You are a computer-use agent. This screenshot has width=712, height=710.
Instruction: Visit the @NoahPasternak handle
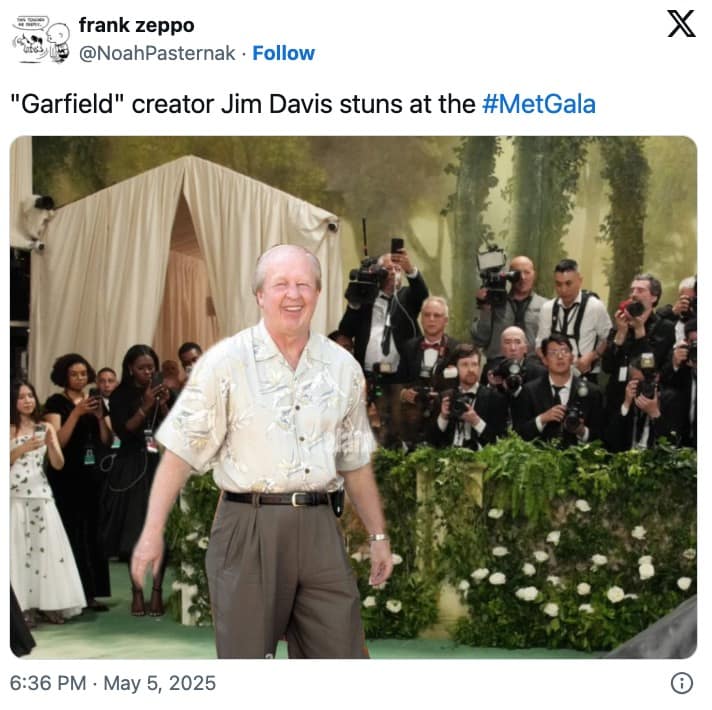click(x=157, y=53)
